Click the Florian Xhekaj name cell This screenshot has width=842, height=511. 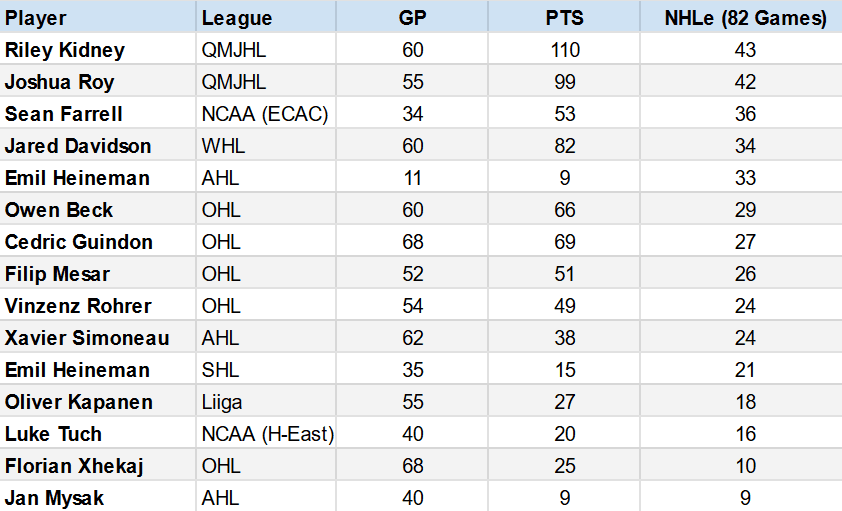[98, 465]
